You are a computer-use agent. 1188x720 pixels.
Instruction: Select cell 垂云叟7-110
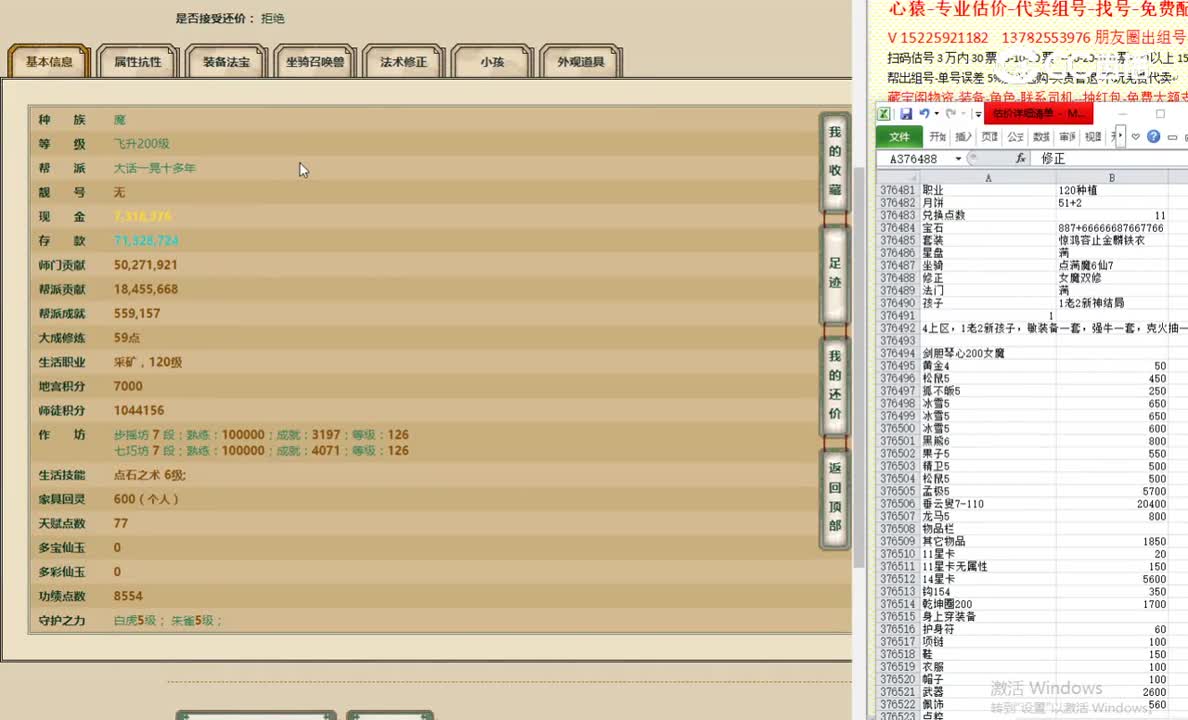coord(988,504)
